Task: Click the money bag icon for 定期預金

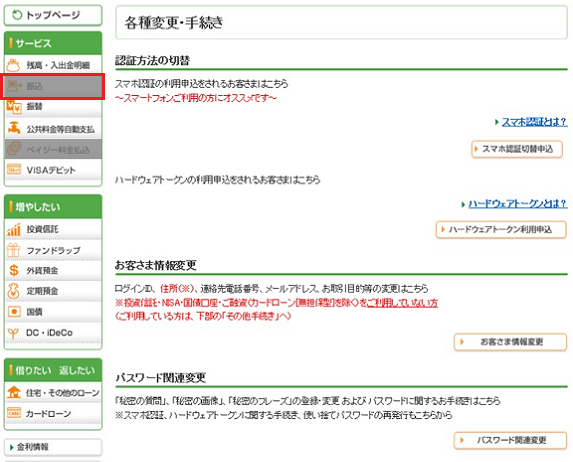Action: [13, 291]
